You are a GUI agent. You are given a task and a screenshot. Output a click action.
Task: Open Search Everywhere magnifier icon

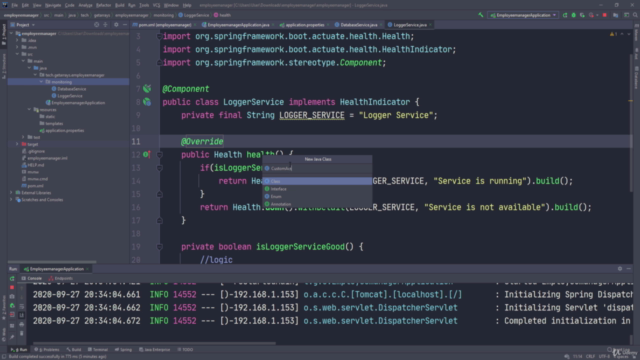pyautogui.click(x=636, y=15)
